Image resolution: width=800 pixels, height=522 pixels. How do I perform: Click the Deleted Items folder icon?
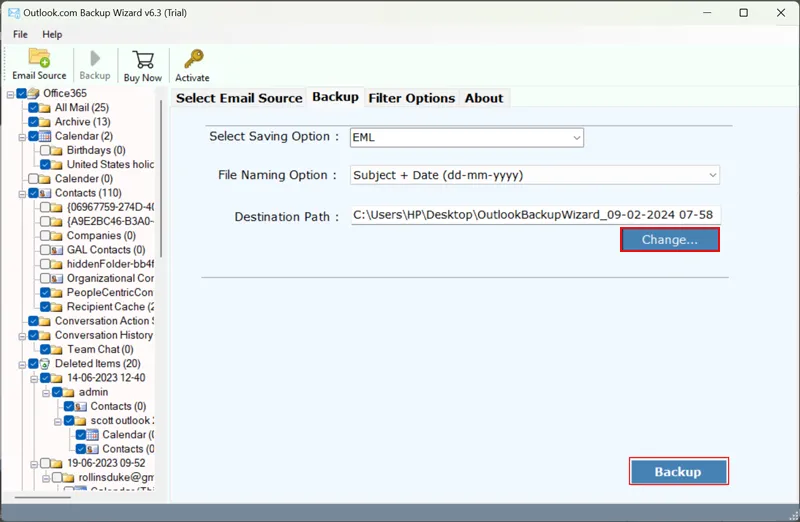pyautogui.click(x=45, y=364)
